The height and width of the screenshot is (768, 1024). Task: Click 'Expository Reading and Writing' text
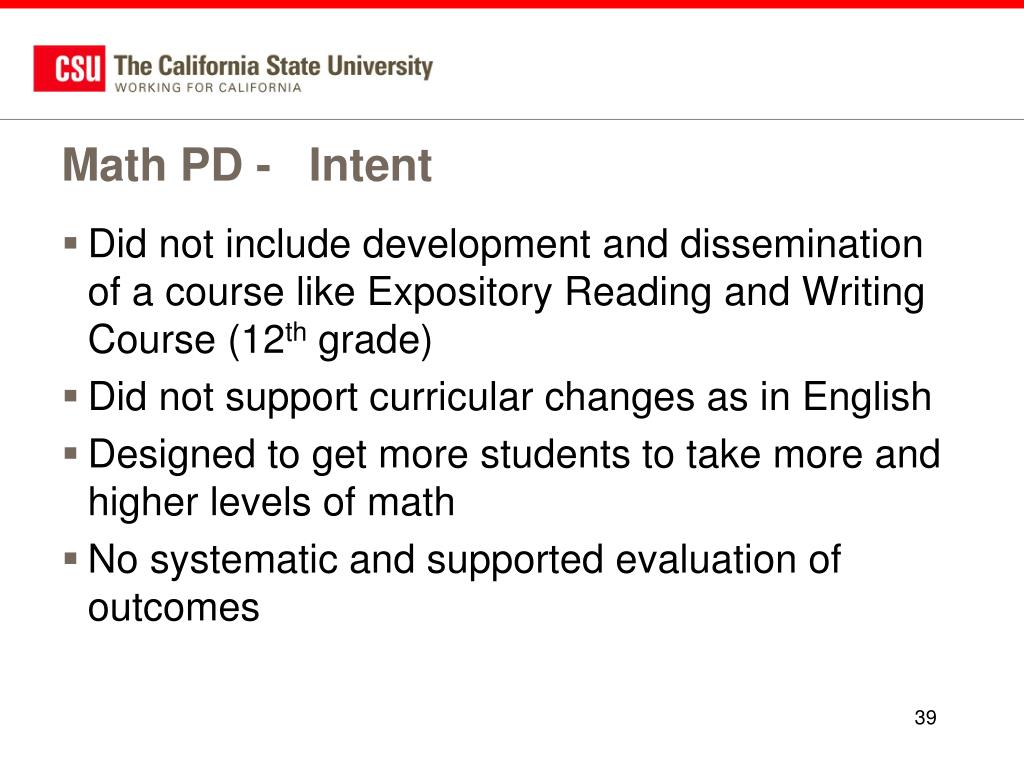point(647,293)
